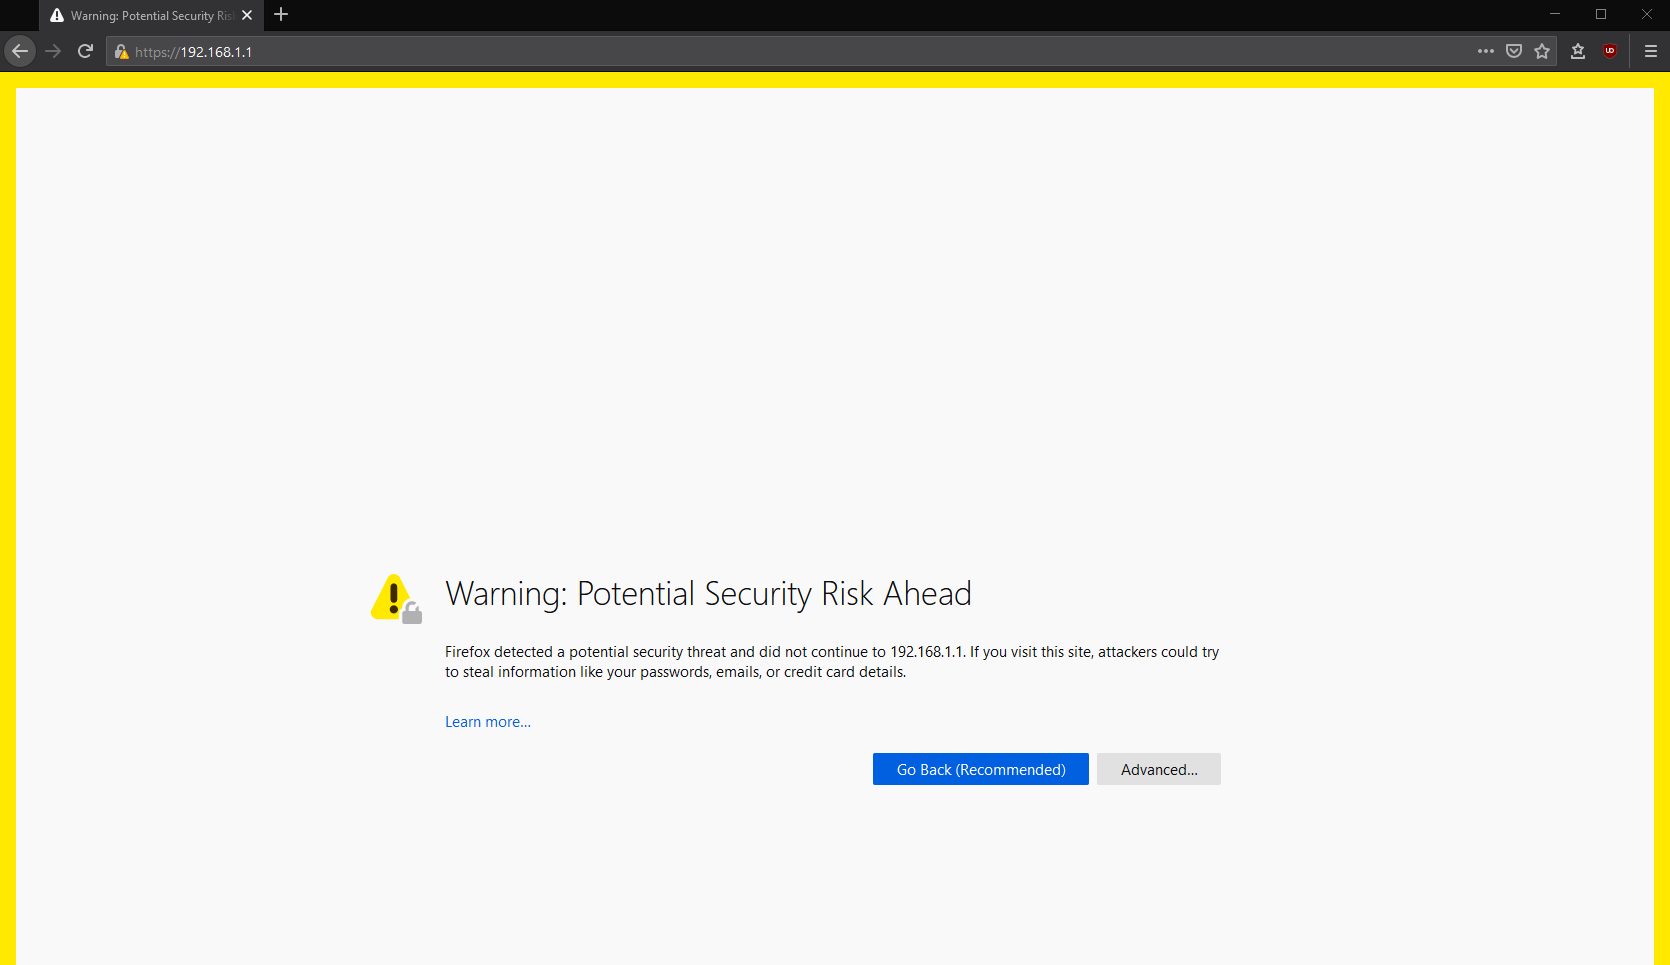Open the insecure connection lock icon info
The image size is (1670, 965).
coord(121,52)
